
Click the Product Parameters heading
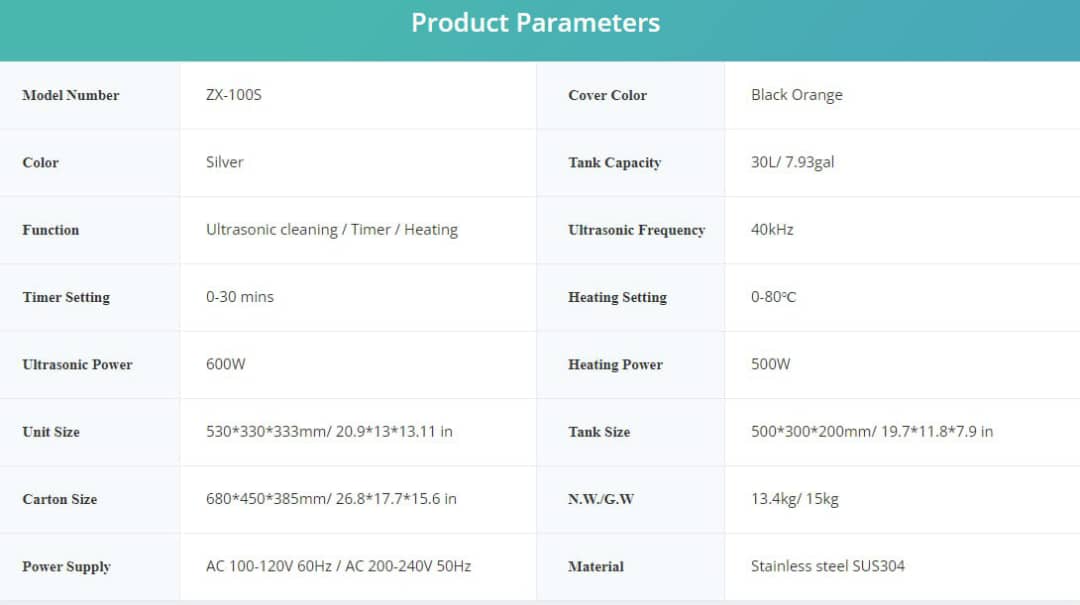[535, 23]
